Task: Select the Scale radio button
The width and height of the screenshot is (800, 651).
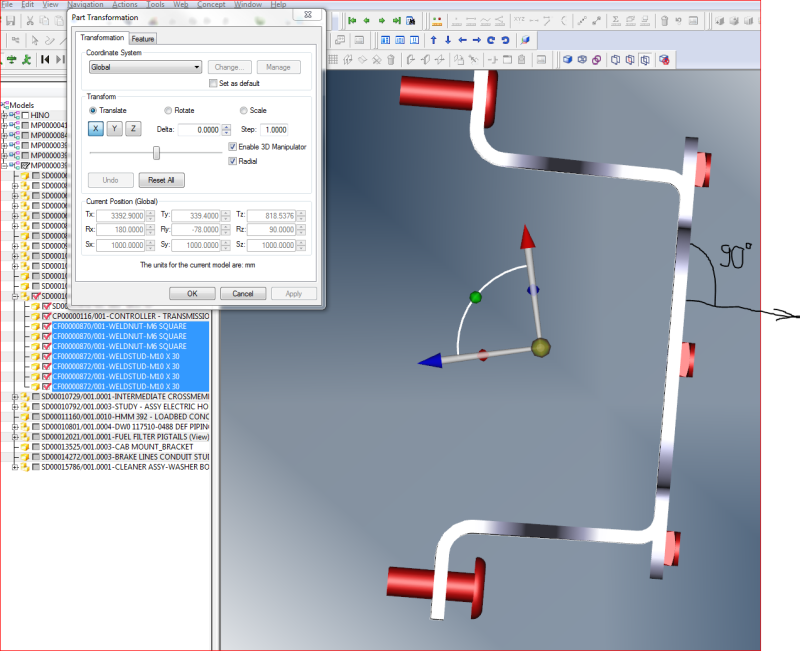Action: point(243,110)
